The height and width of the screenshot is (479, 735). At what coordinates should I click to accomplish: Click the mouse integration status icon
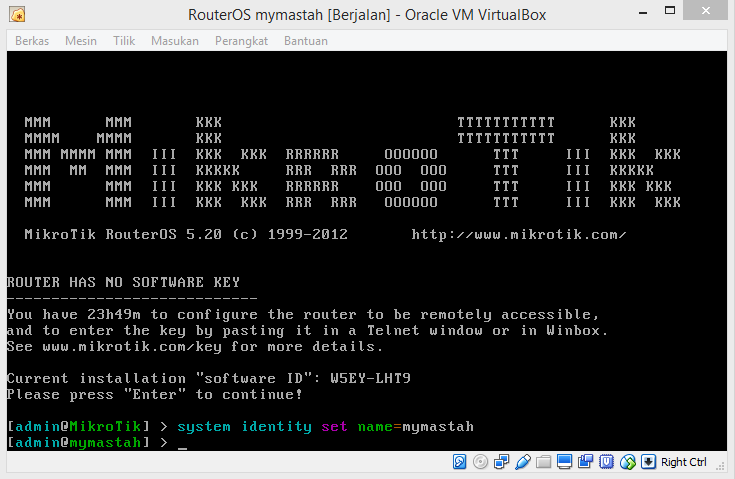point(628,462)
